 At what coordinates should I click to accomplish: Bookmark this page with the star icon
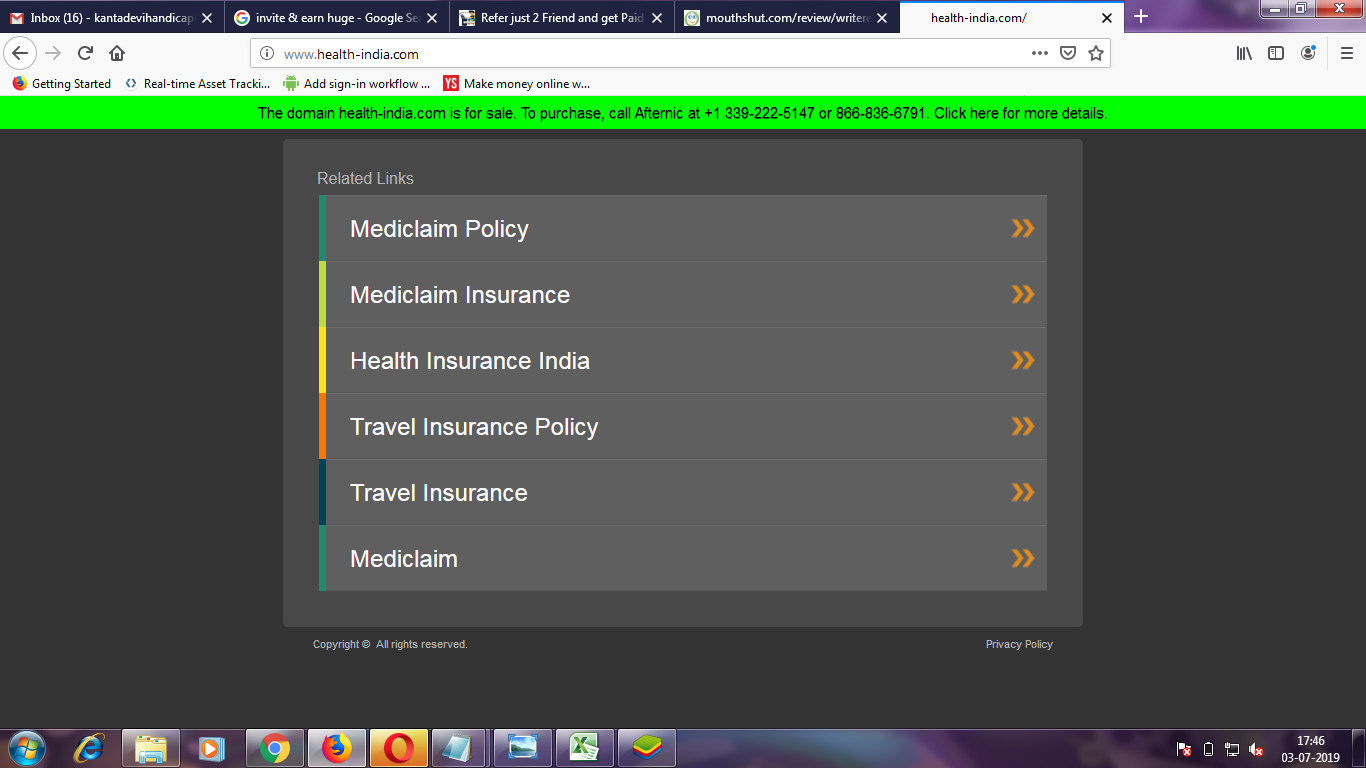(1096, 54)
